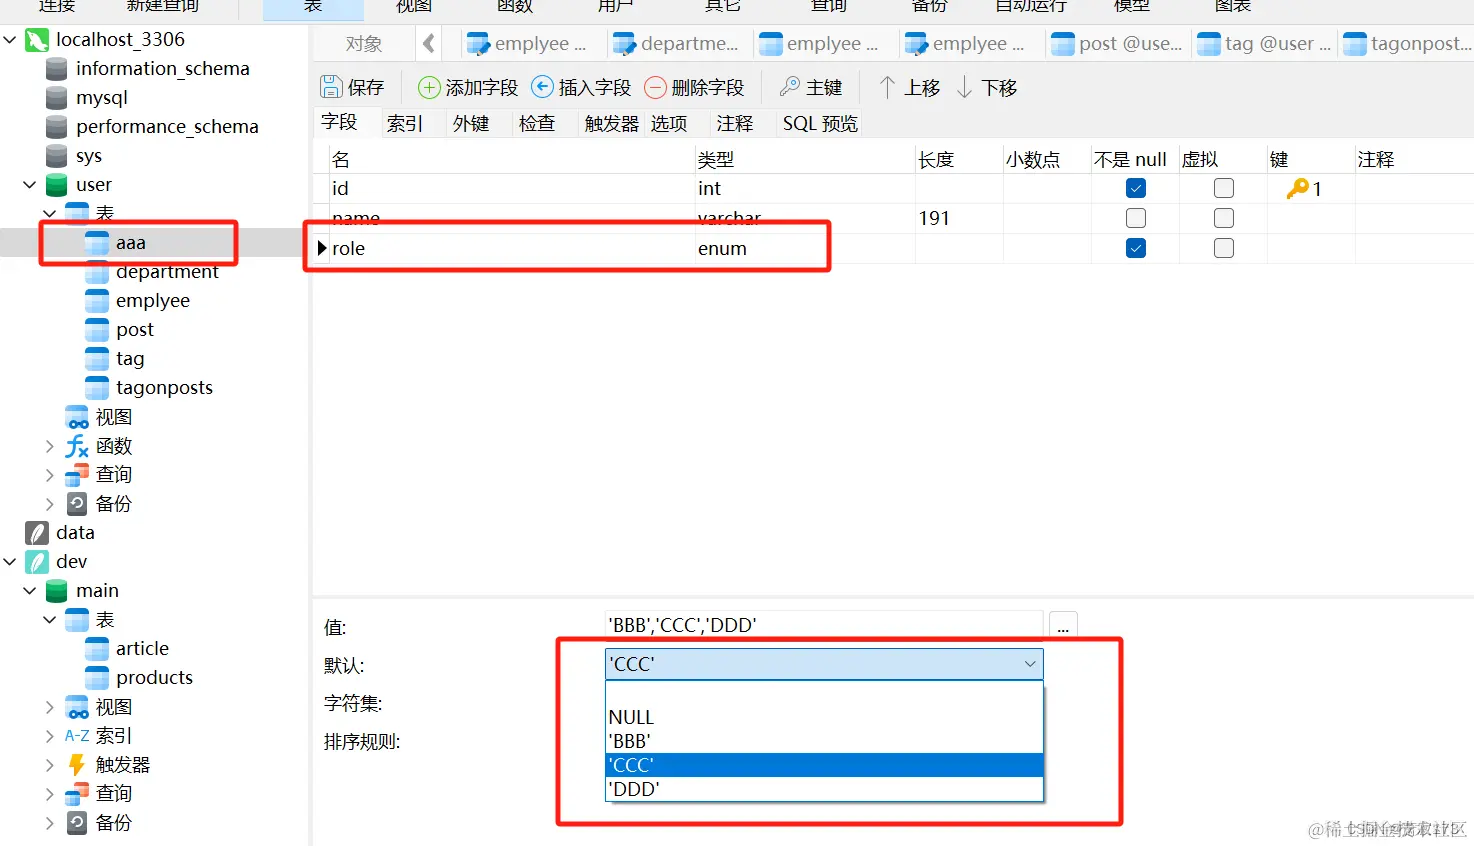Click the Primary Key icon in toolbar
Viewport: 1474px width, 846px height.
click(790, 87)
